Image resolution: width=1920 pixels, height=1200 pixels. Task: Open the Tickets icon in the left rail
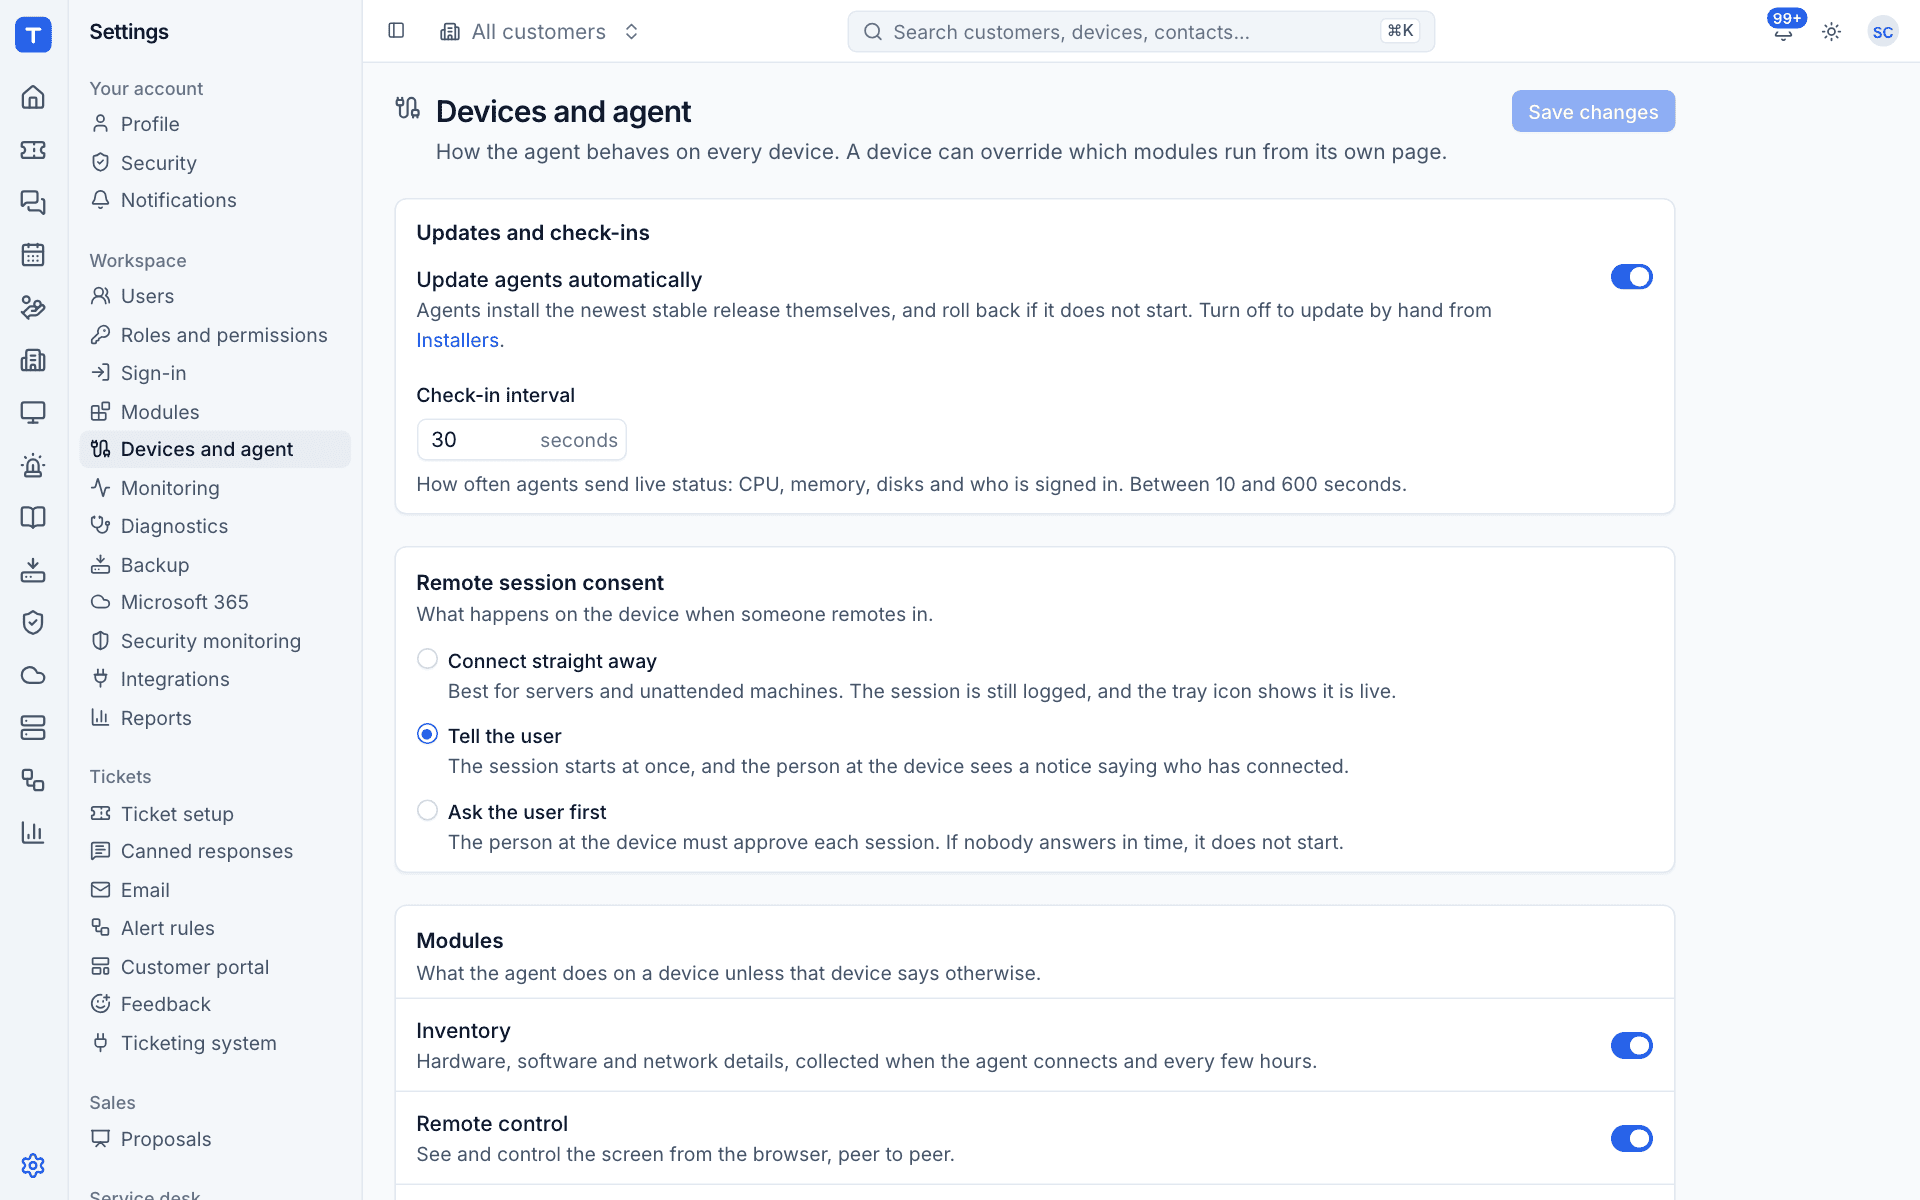tap(33, 150)
